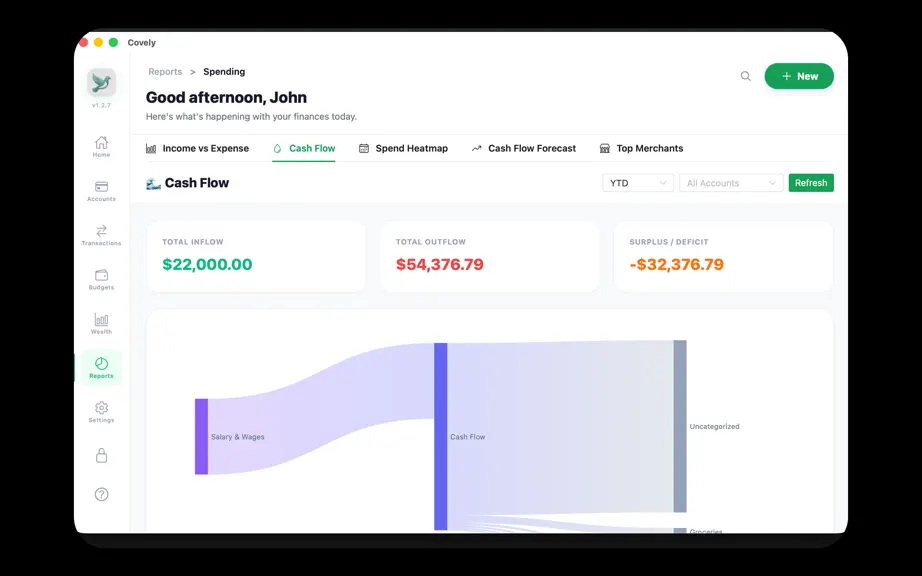Screen dimensions: 922x576
Task: Go to Accounts via card icon
Action: click(x=101, y=191)
